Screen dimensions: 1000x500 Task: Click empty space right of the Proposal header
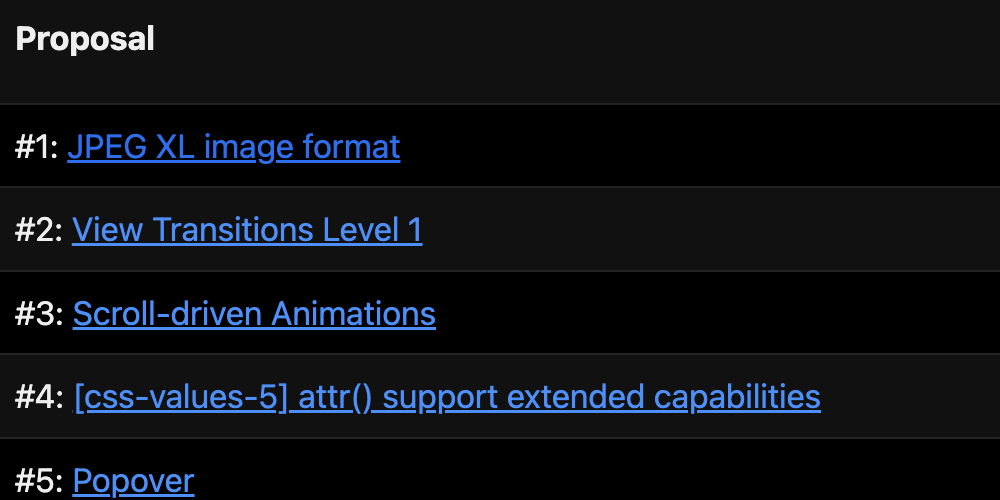click(600, 39)
